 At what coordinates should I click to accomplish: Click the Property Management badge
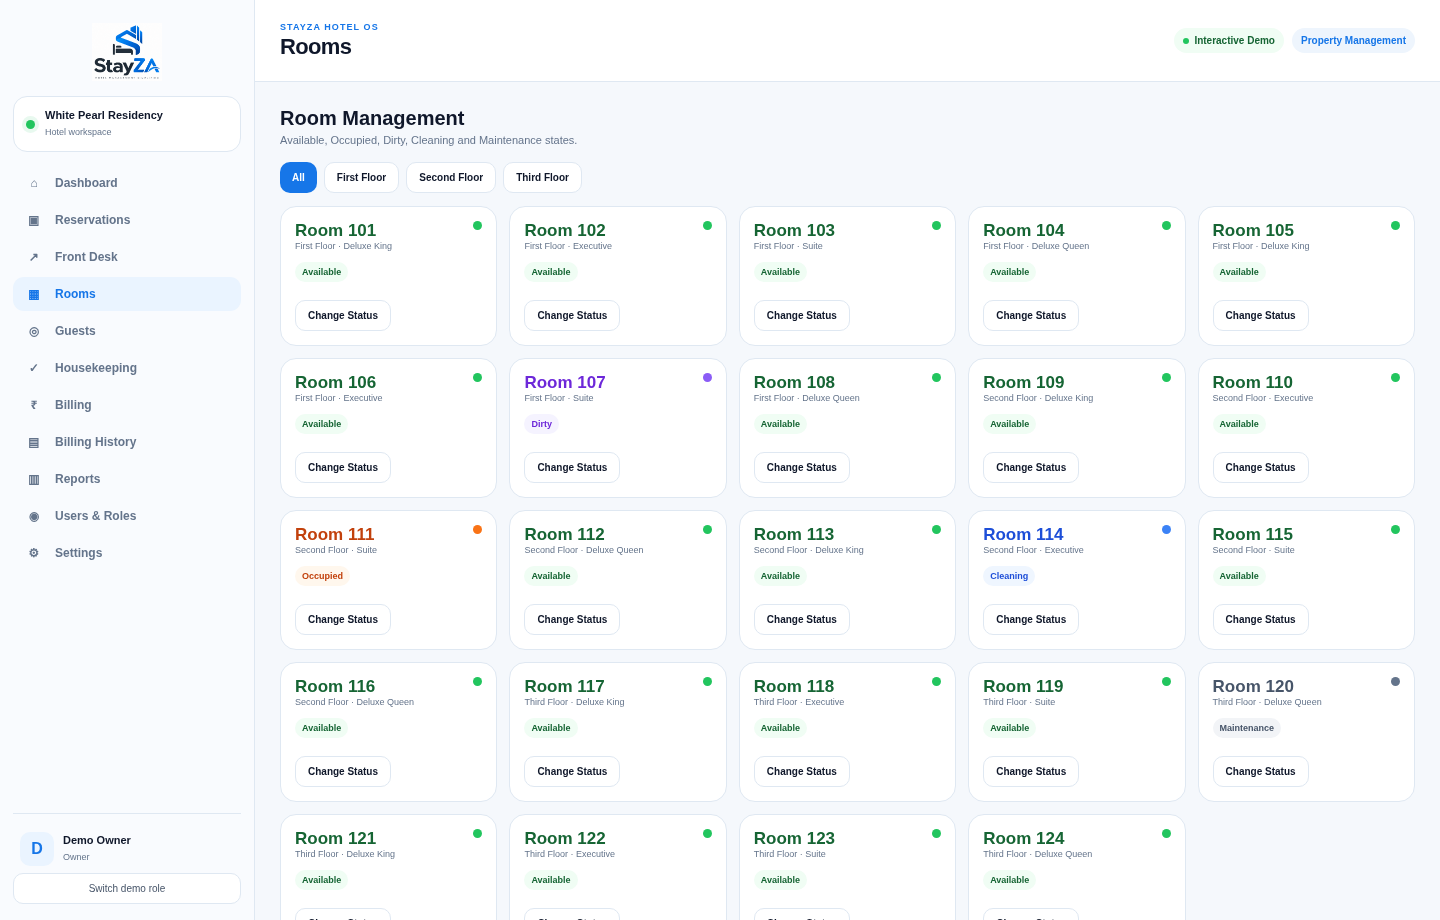pos(1353,41)
